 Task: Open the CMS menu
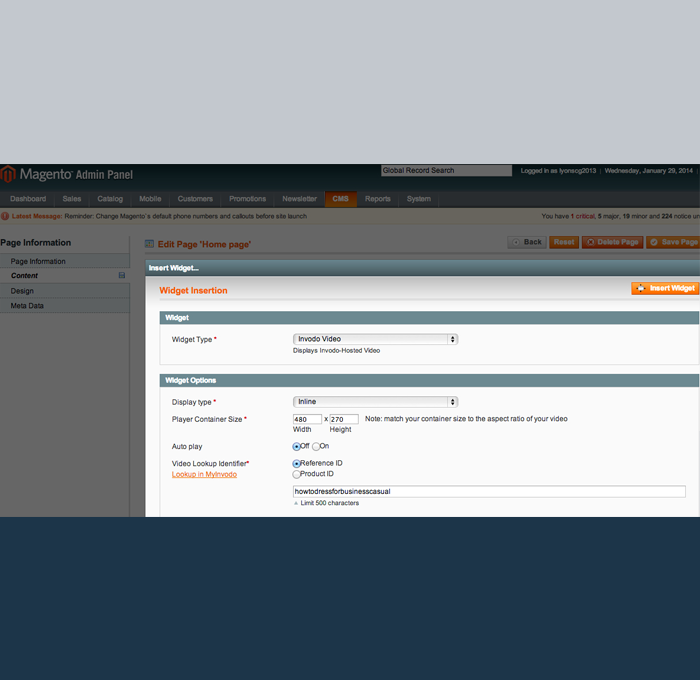point(341,199)
